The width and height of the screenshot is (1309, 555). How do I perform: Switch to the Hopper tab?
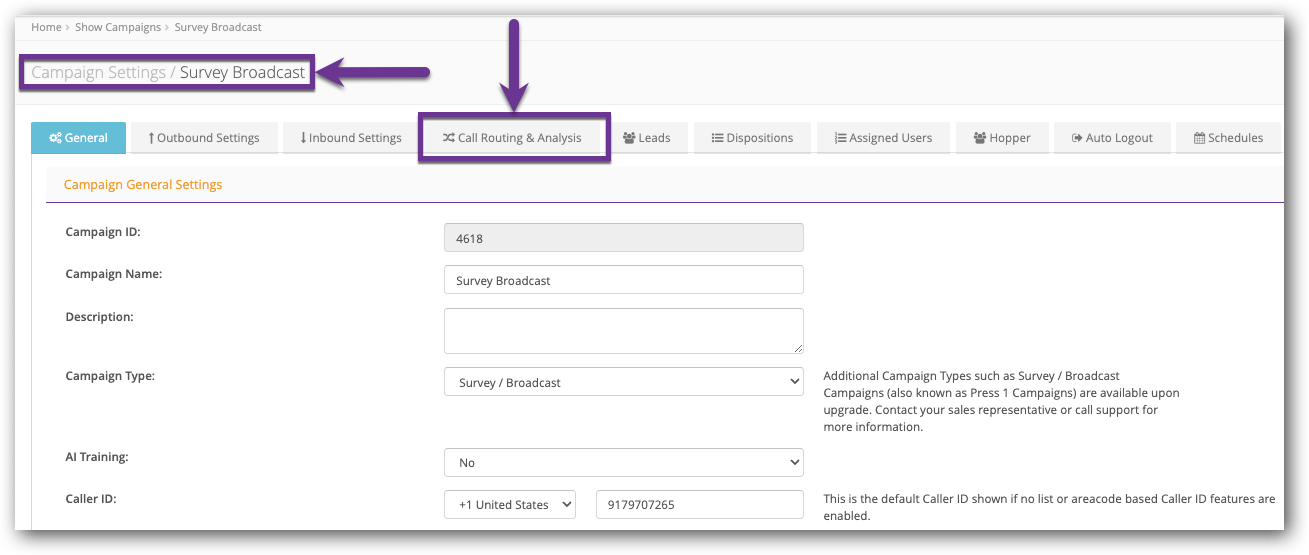tap(1001, 138)
